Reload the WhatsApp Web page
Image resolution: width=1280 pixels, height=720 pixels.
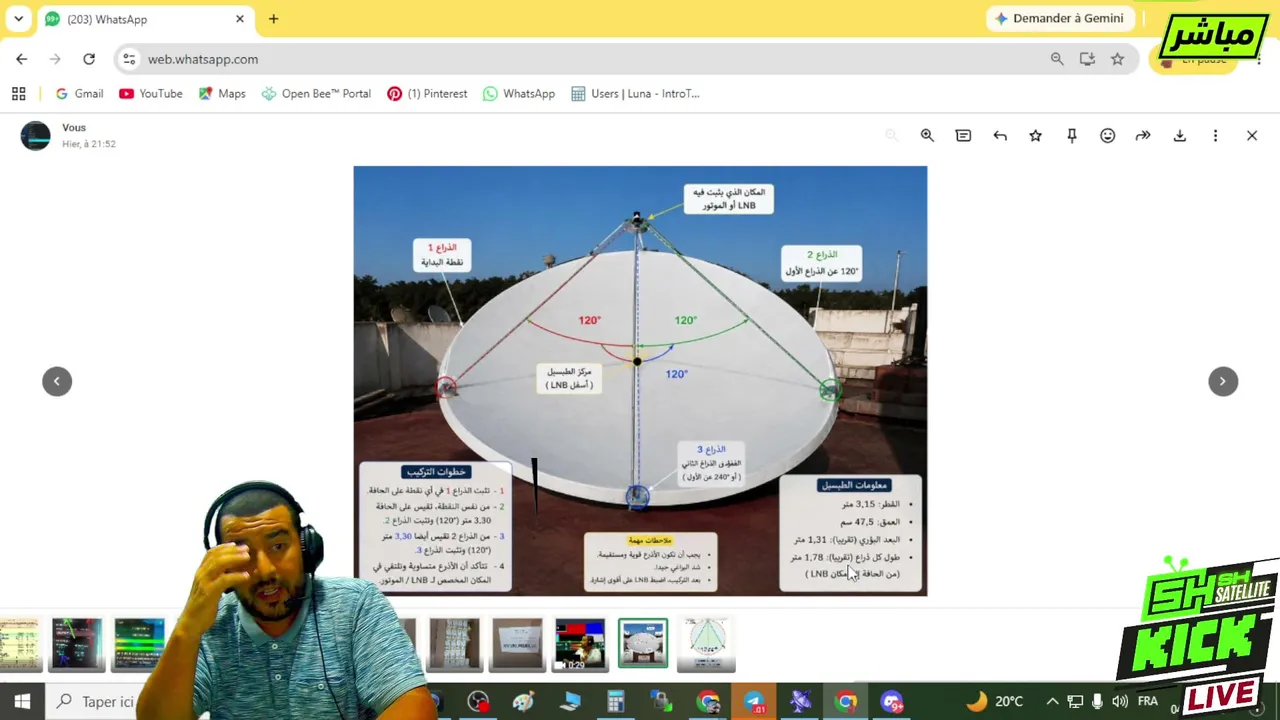point(89,59)
